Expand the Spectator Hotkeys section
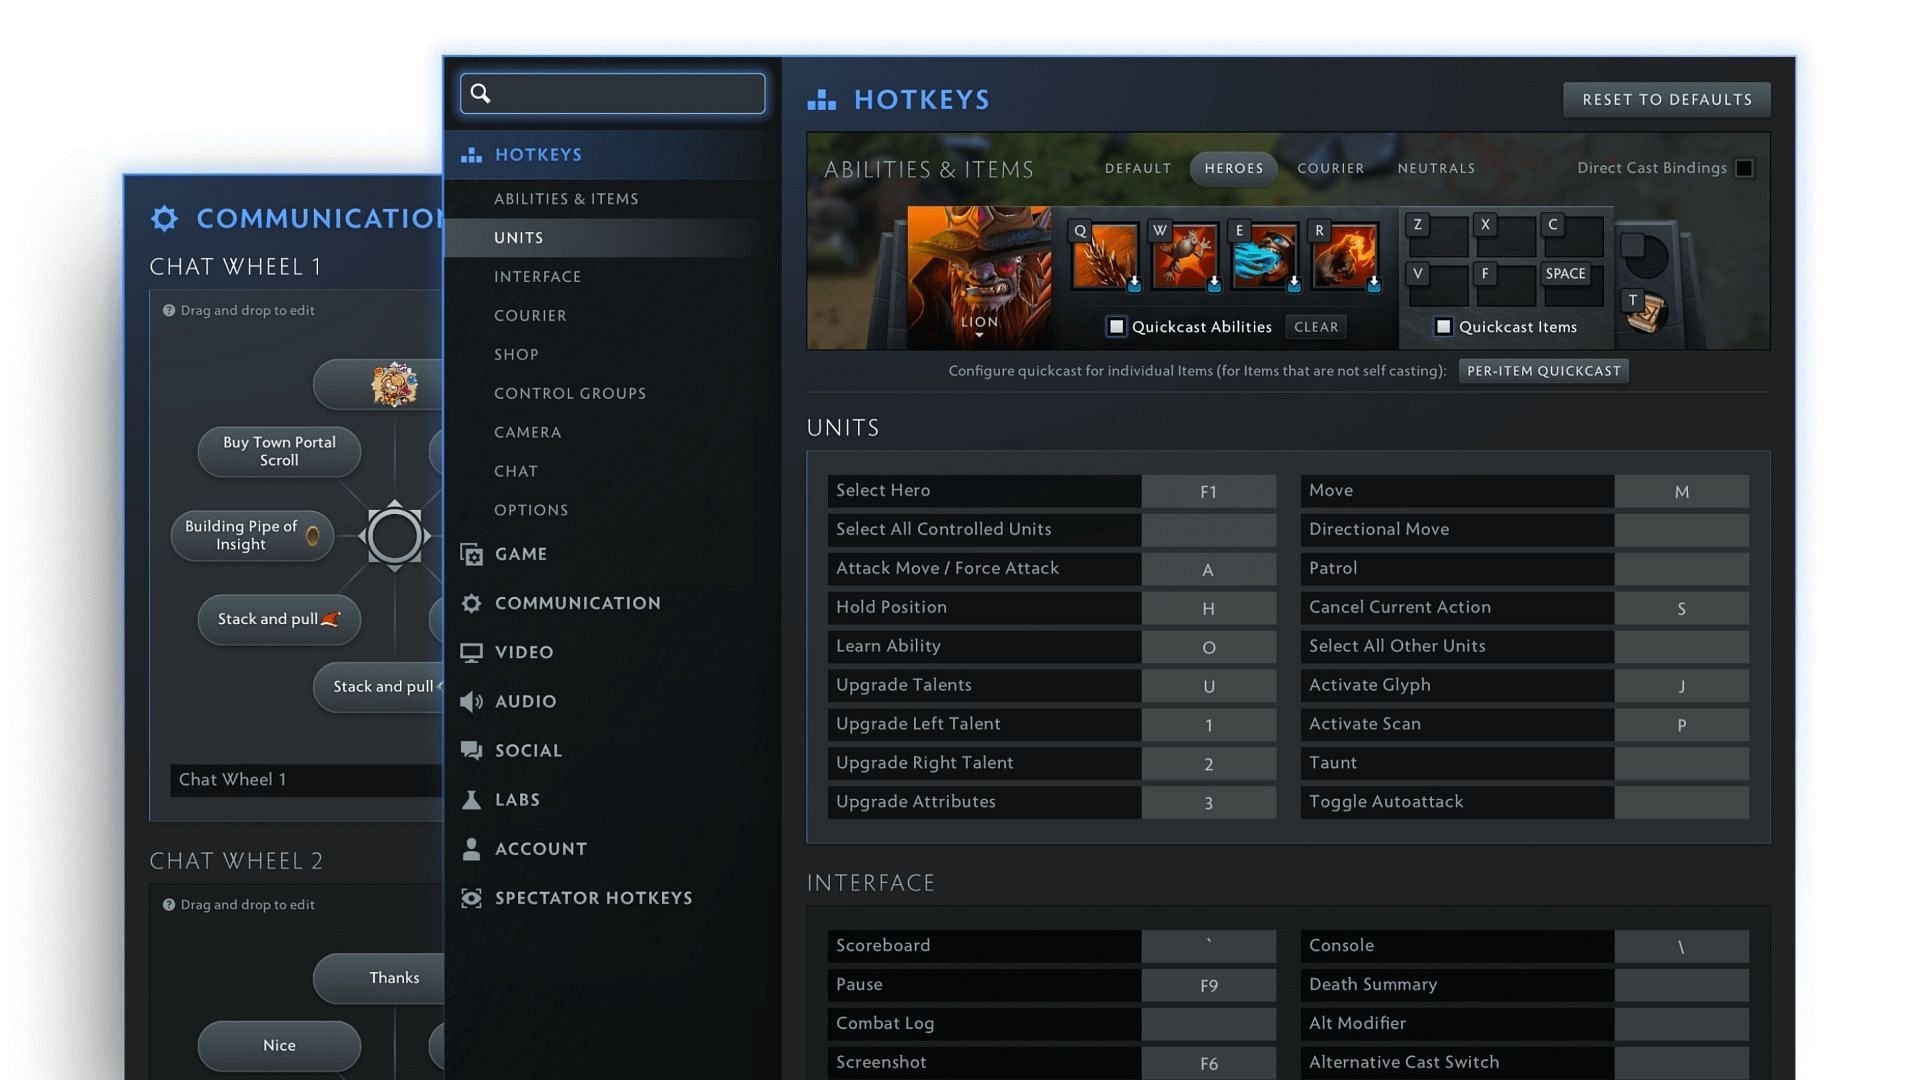The height and width of the screenshot is (1080, 1920). tap(593, 898)
